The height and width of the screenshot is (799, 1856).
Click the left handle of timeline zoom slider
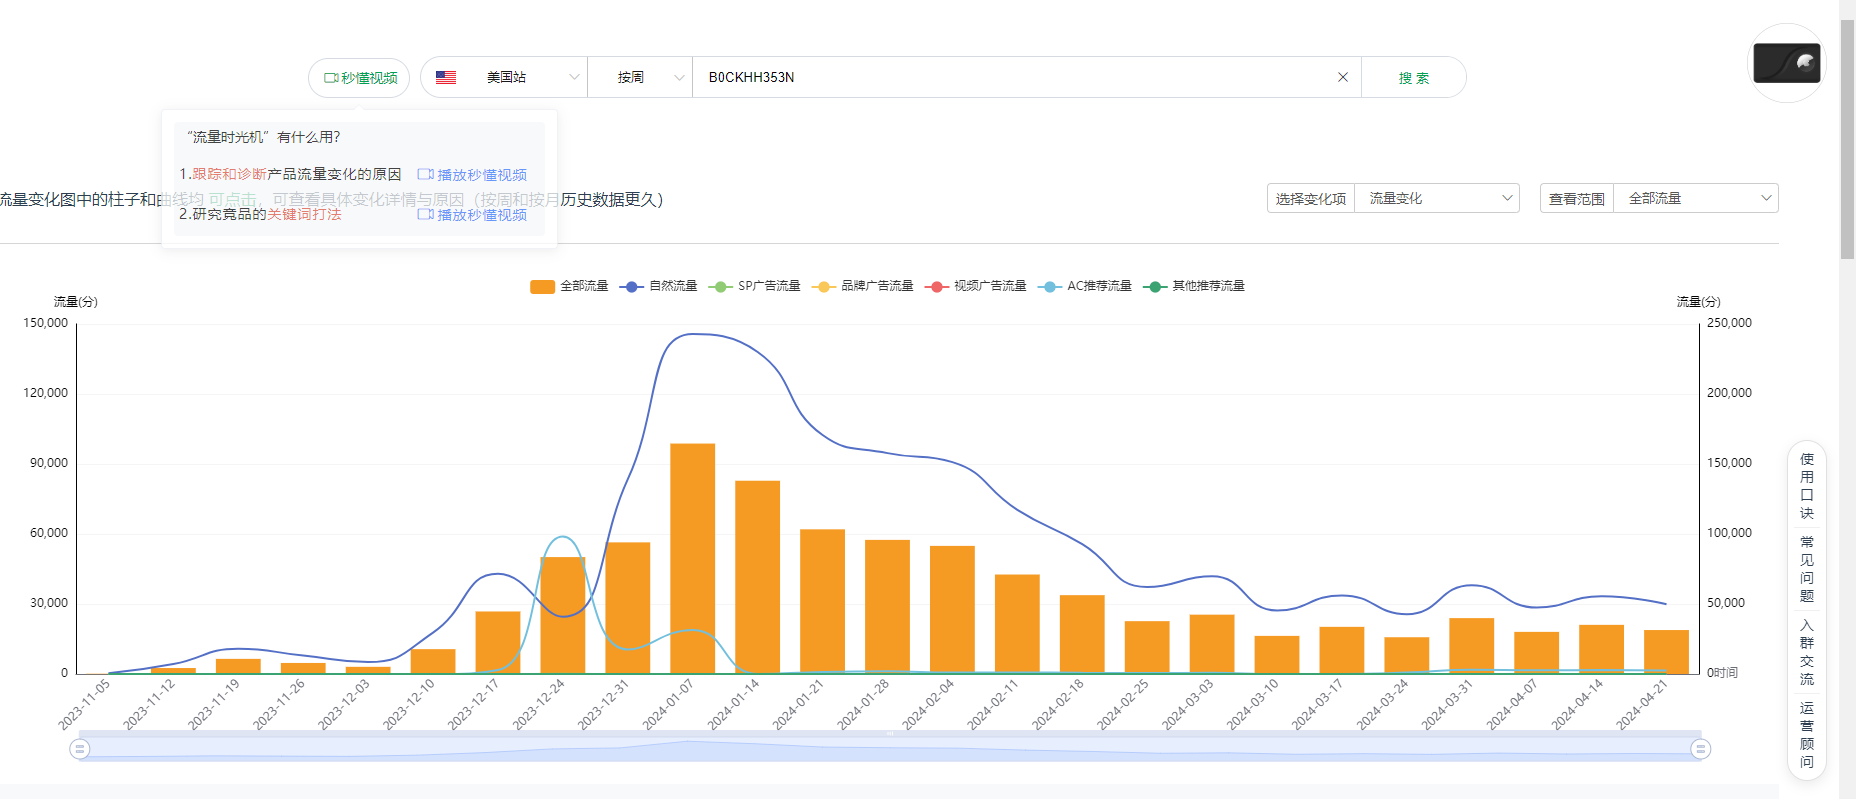[x=80, y=748]
